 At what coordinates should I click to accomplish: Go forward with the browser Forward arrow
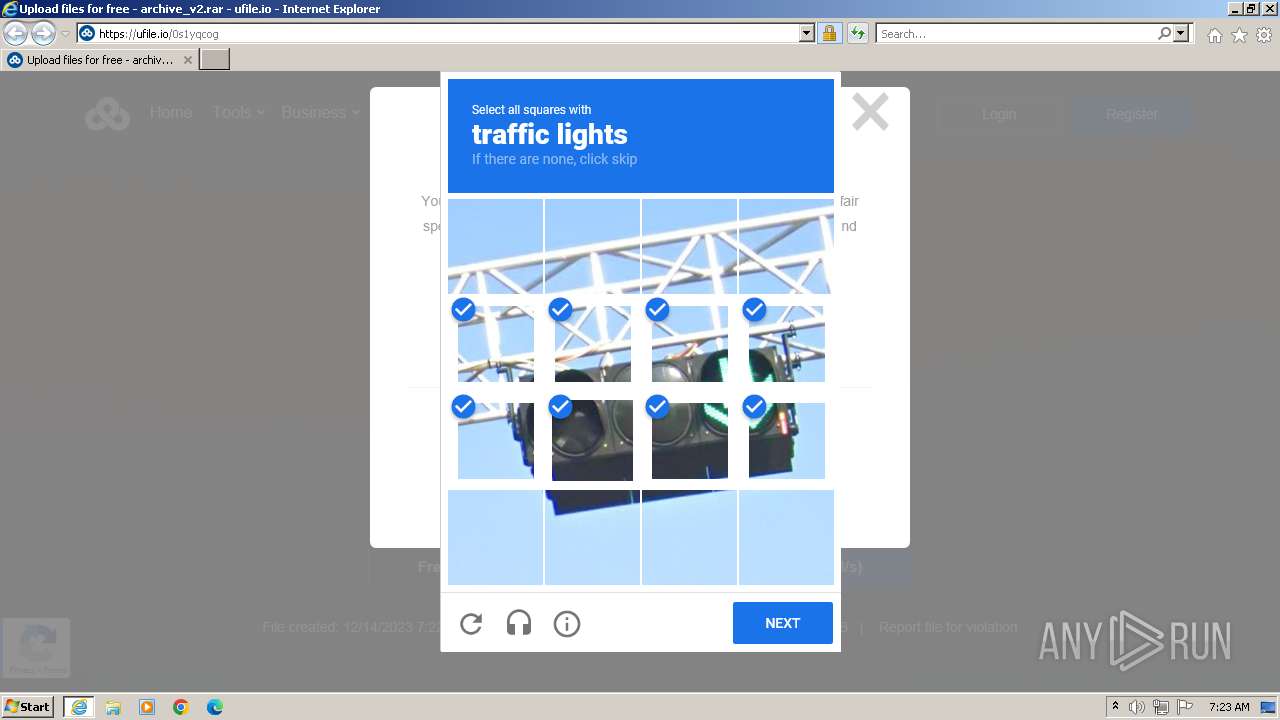pos(43,33)
